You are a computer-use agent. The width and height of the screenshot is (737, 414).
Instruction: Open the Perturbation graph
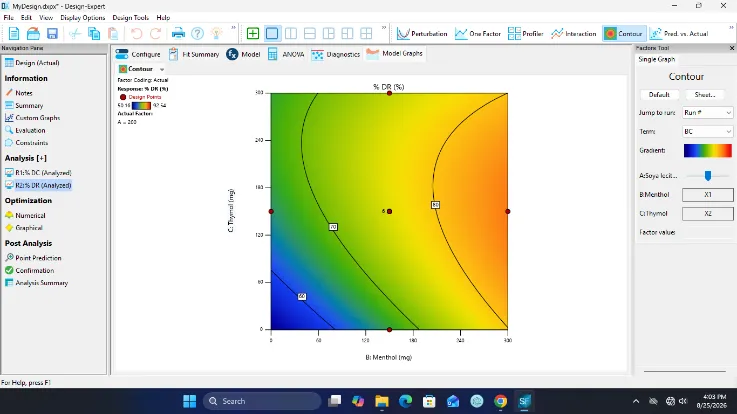point(422,33)
